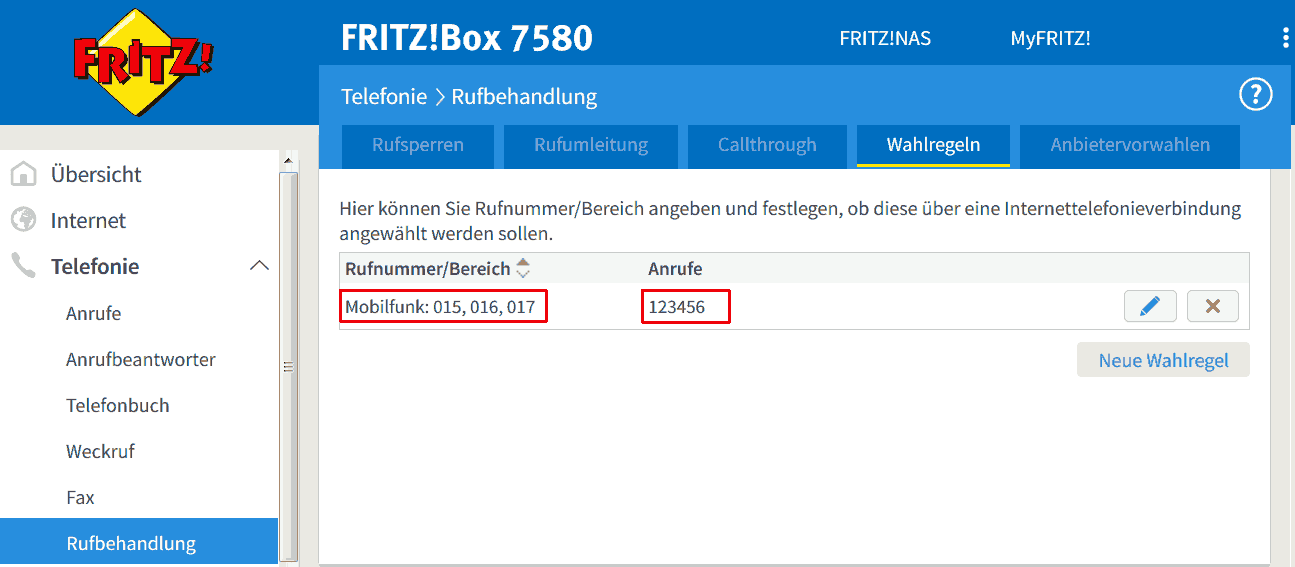Switch to the Rufsperren tab
The height and width of the screenshot is (567, 1295).
(x=418, y=145)
